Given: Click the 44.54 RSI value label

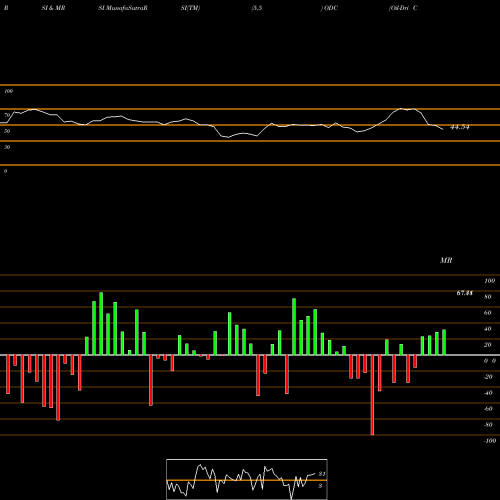Looking at the screenshot, I should point(460,127).
